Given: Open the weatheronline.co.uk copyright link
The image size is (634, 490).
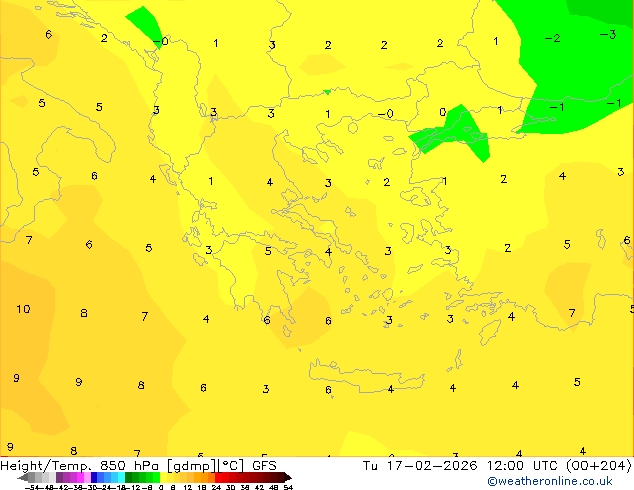Looking at the screenshot, I should 550,481.
